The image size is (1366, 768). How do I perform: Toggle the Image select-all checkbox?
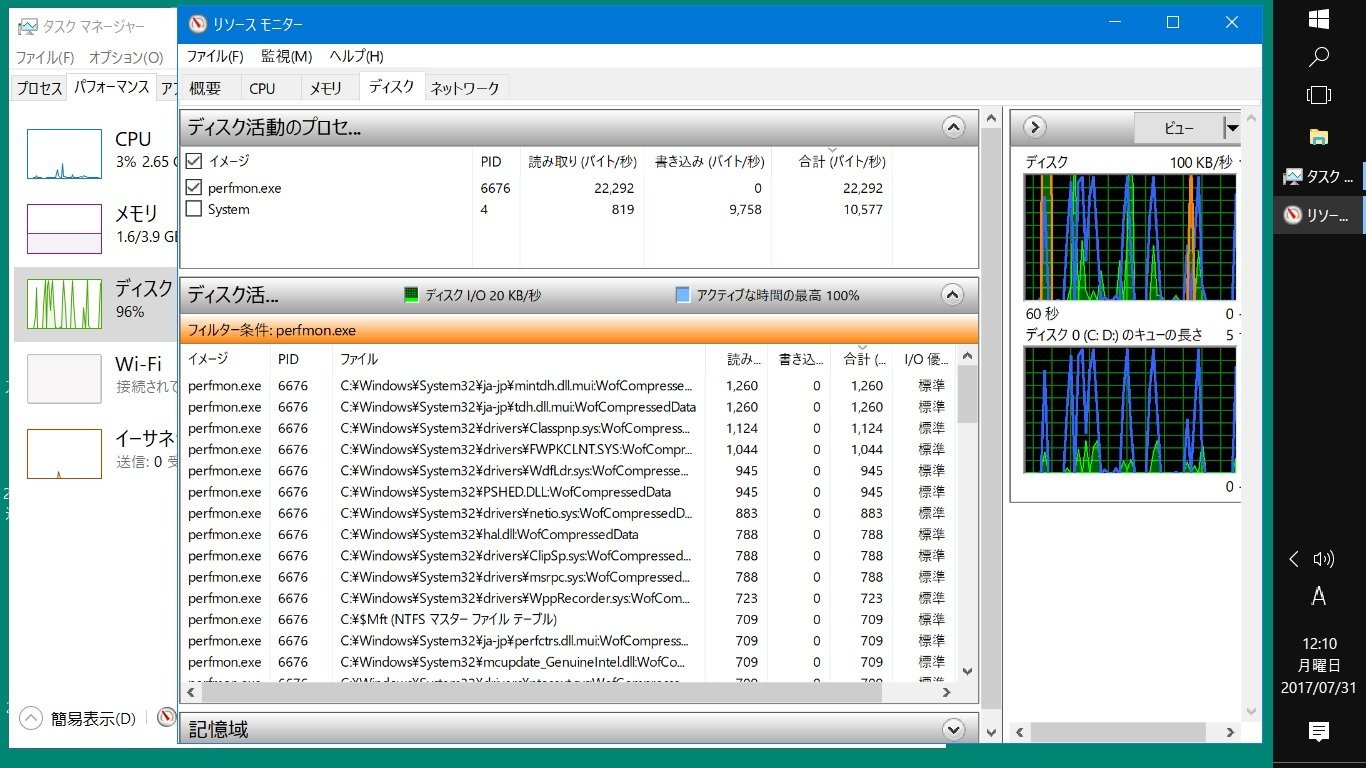pyautogui.click(x=194, y=161)
